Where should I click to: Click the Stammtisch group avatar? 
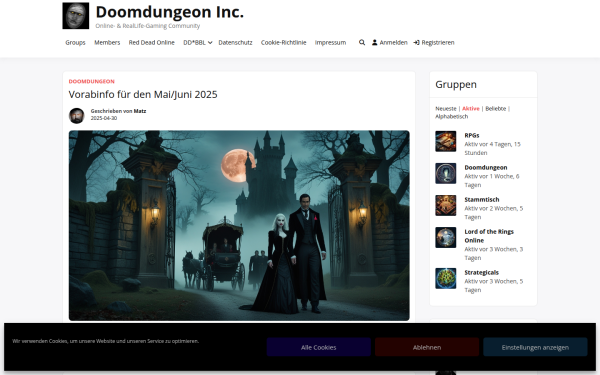pos(445,205)
